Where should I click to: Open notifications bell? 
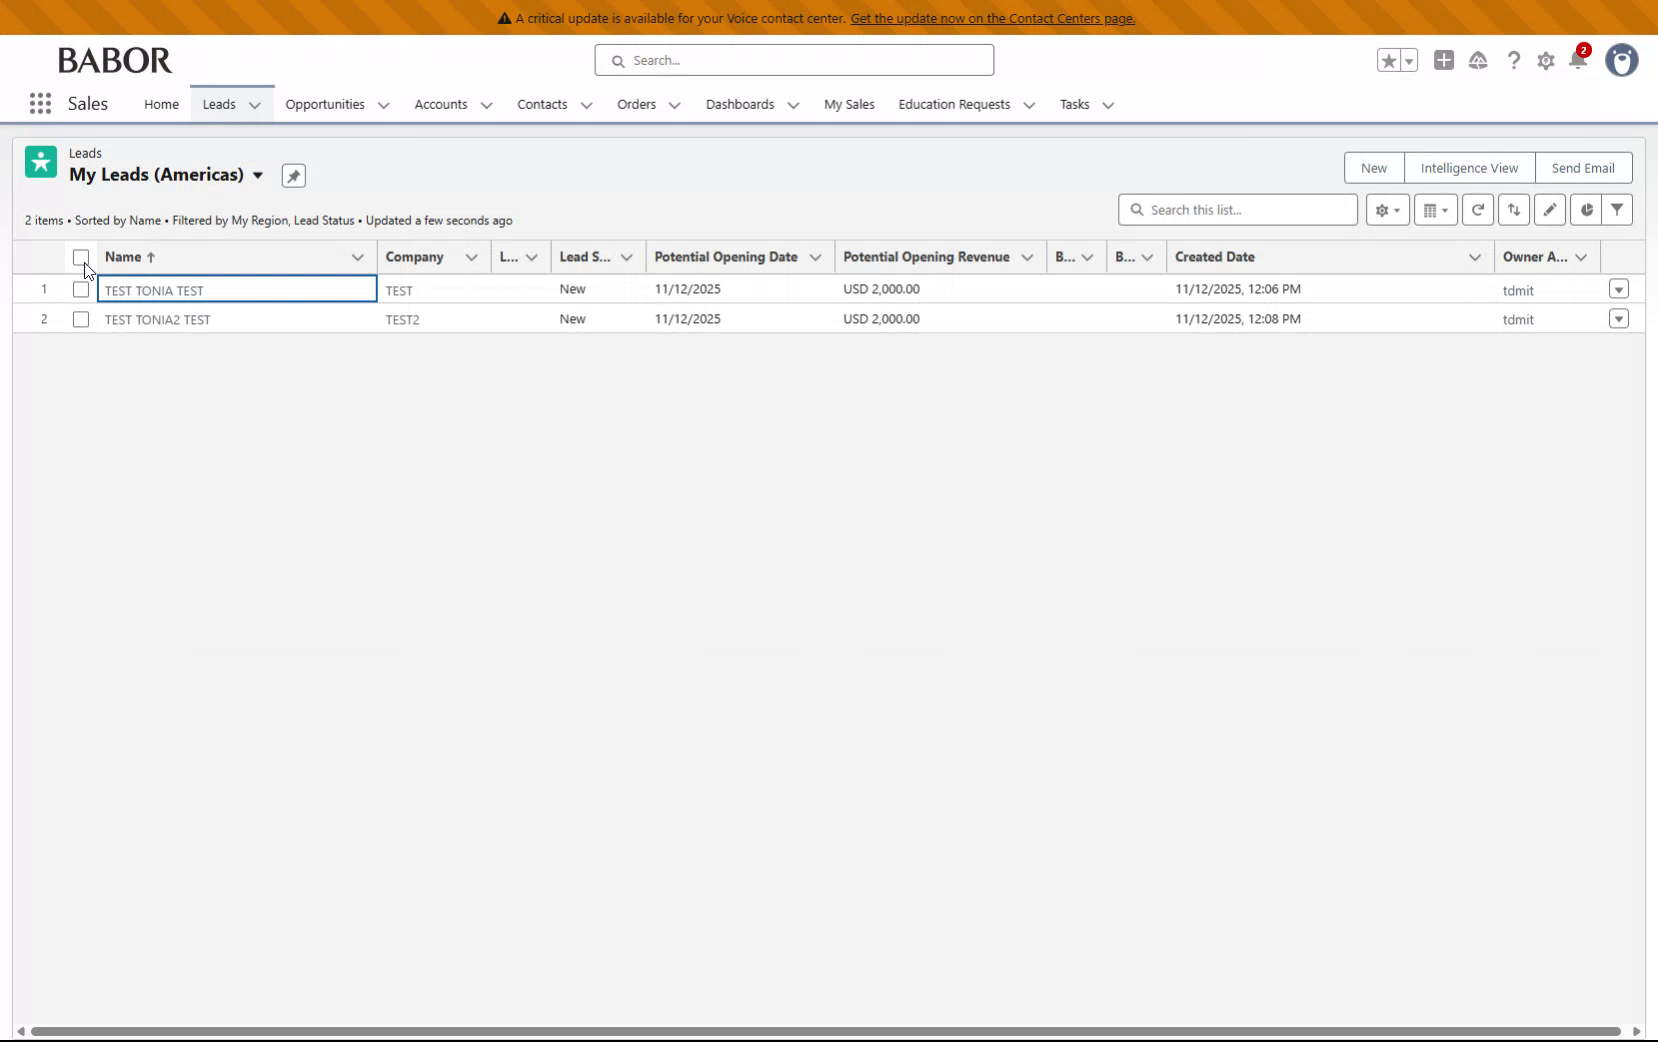coord(1578,60)
